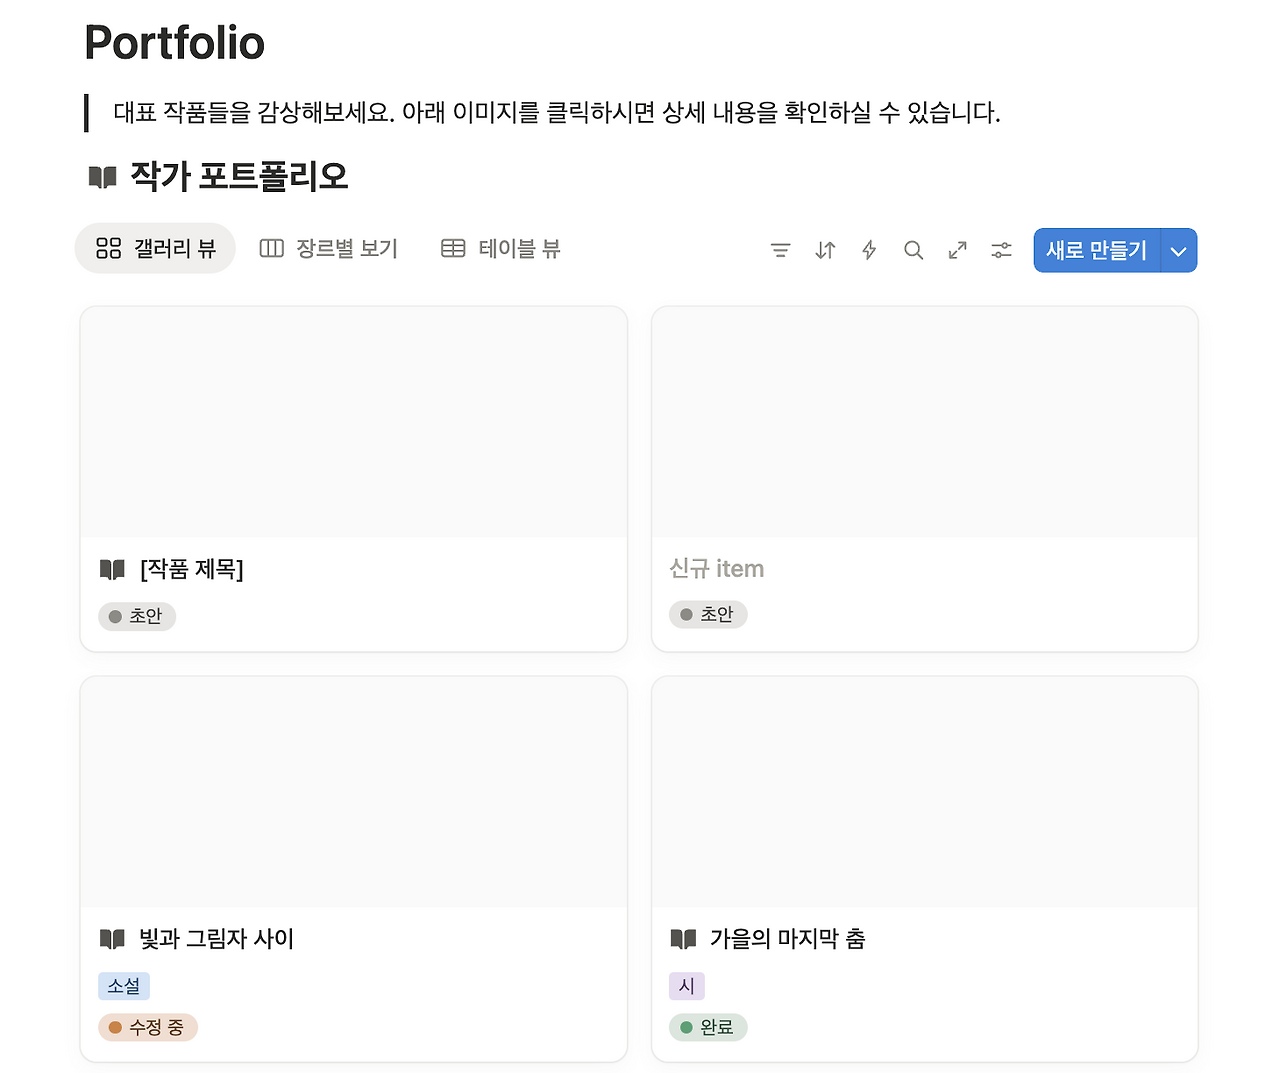Viewport: 1280px width, 1073px height.
Task: Click the book icon on 가을의 마지막 춤 card
Action: tap(683, 939)
